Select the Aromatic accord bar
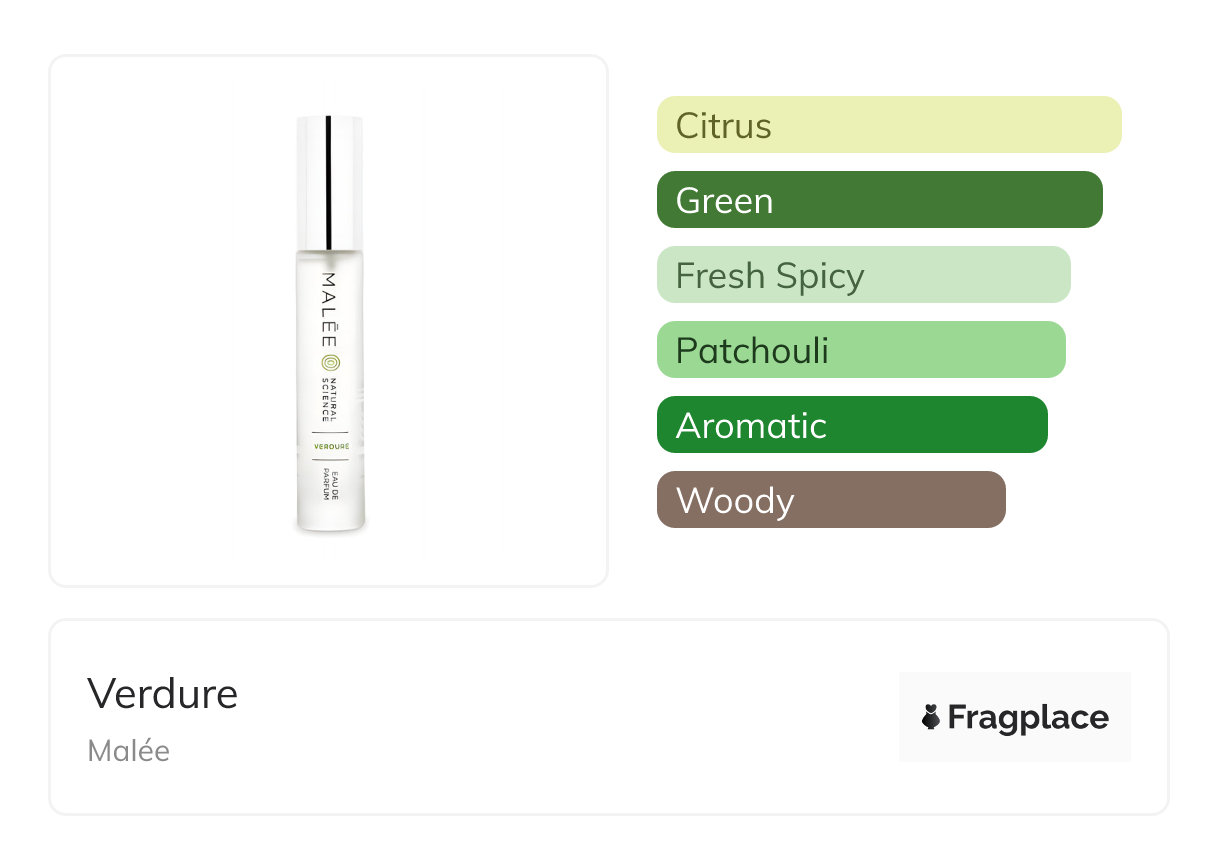 tap(851, 425)
